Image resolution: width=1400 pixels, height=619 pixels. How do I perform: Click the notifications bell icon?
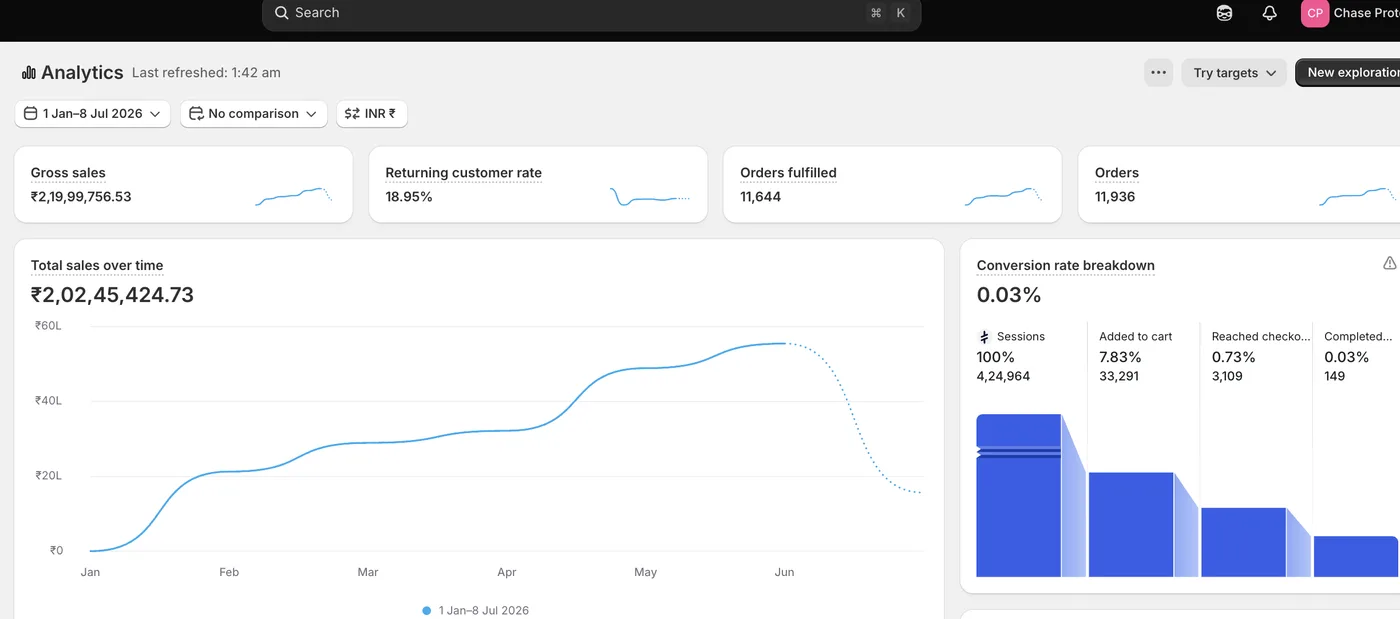pos(1269,13)
